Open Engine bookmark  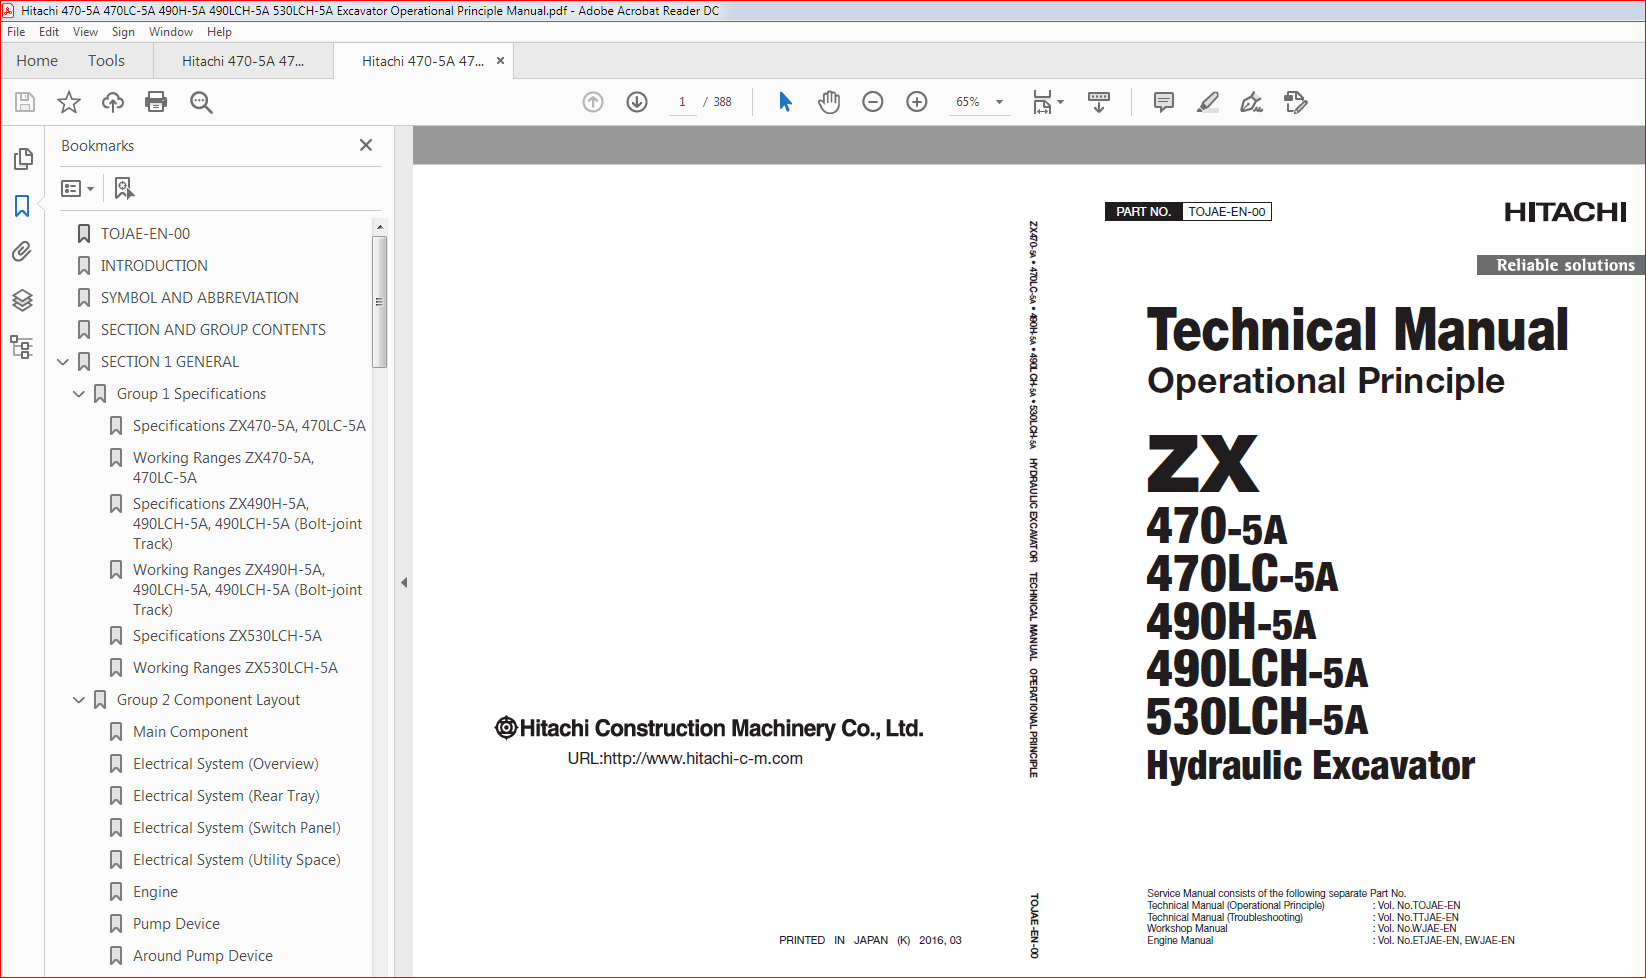(x=155, y=892)
